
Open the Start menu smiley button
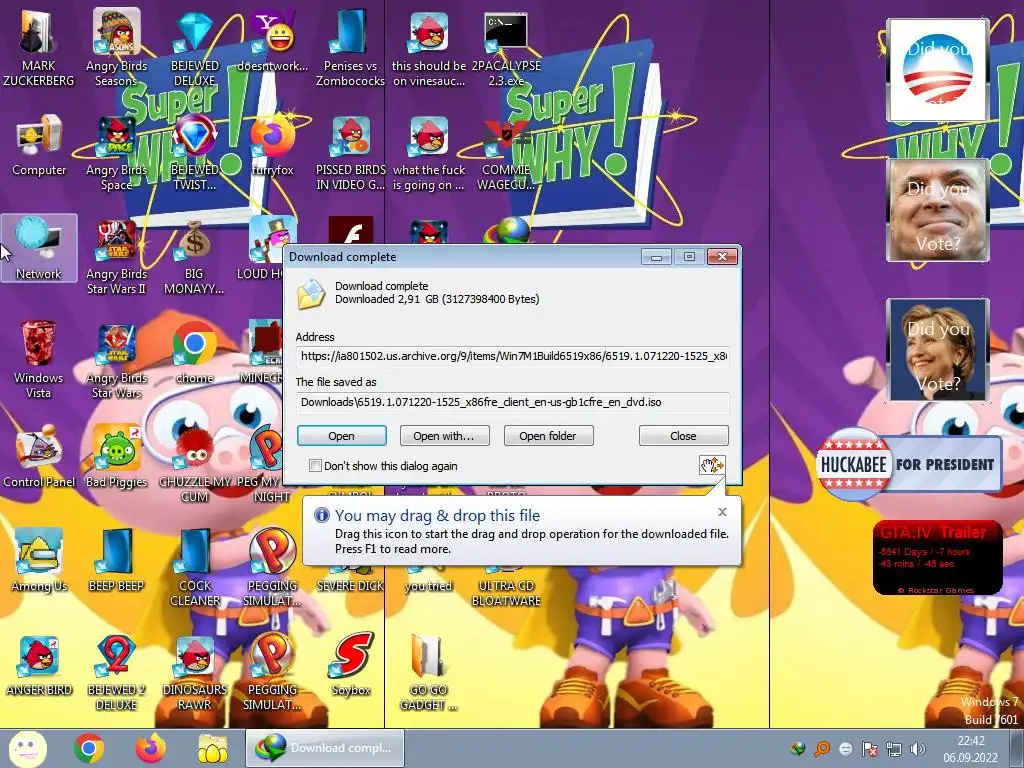click(27, 748)
